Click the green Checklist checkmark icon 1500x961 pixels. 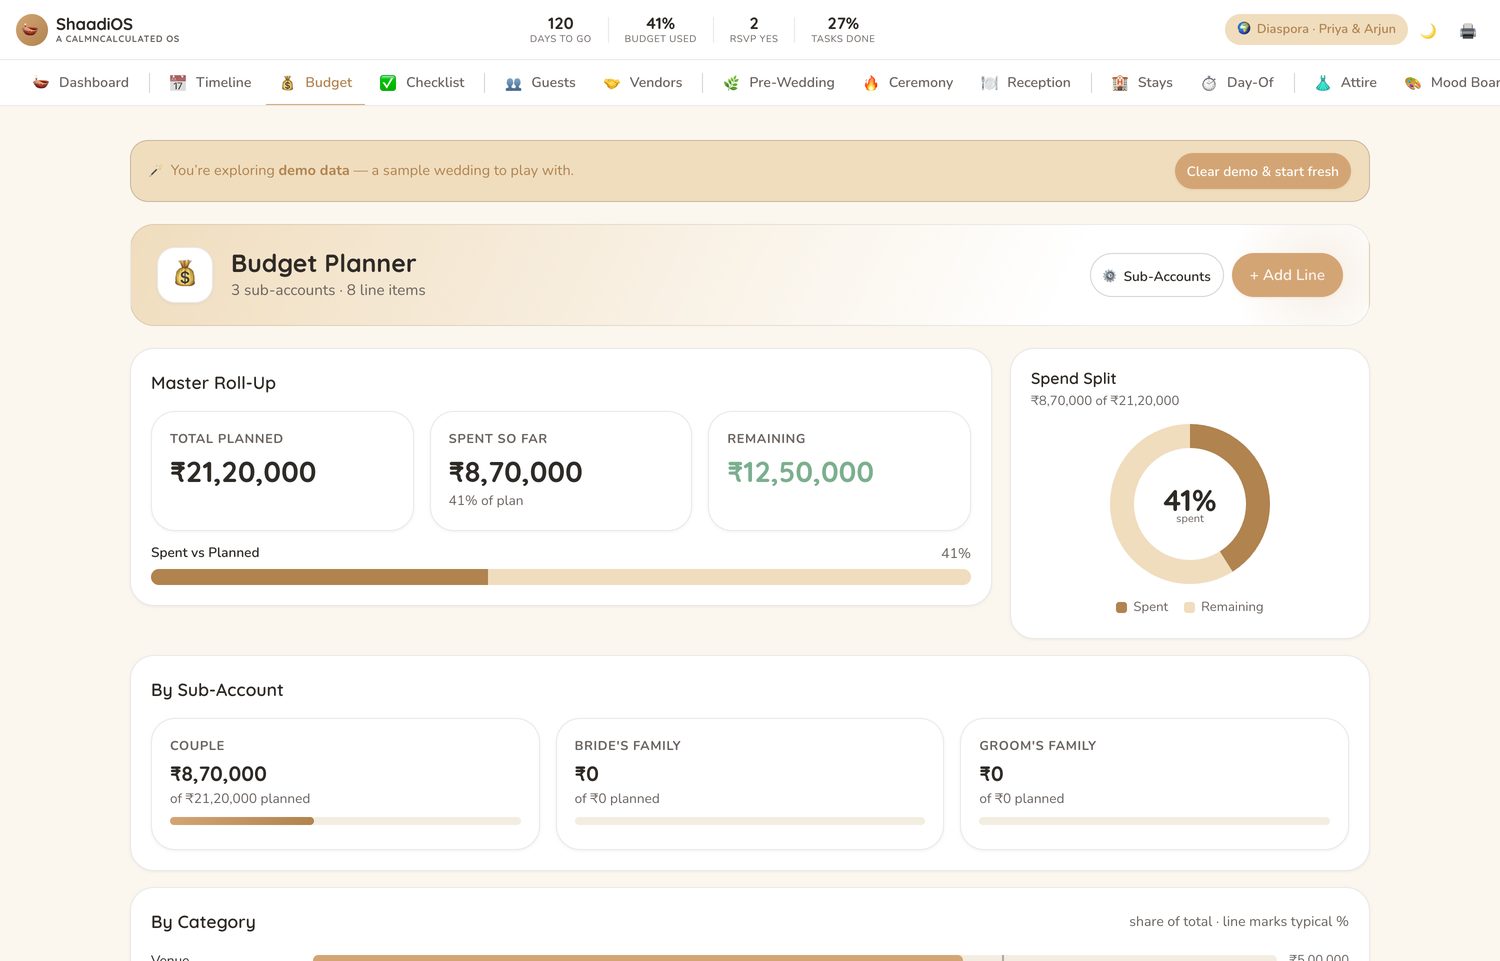(x=388, y=83)
